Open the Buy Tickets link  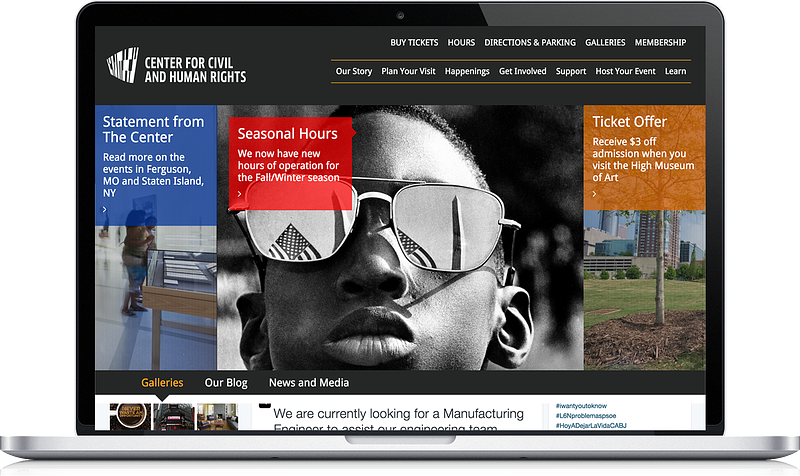[414, 43]
